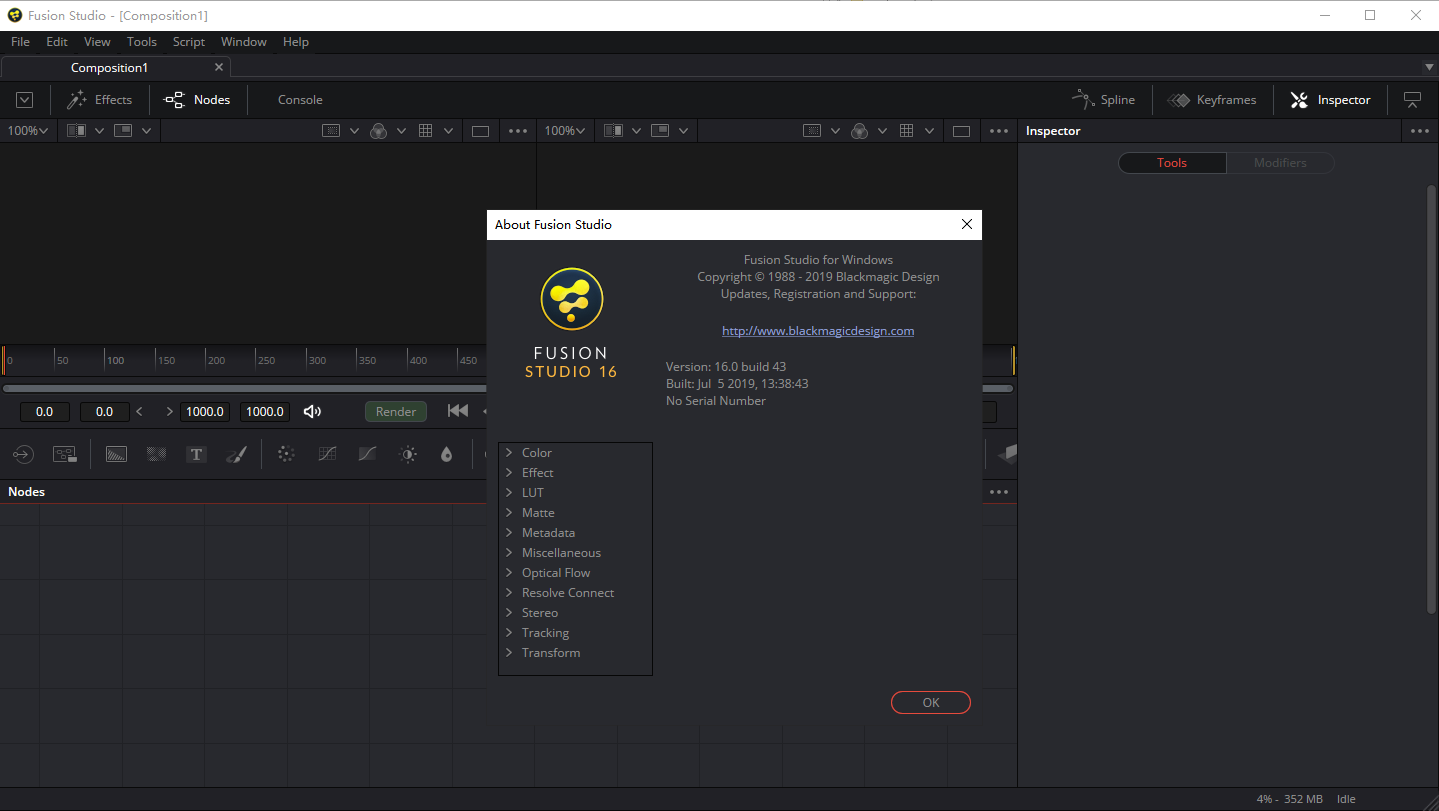Open left viewer three-dots options menu
Viewport: 1439px width, 811px height.
(518, 131)
